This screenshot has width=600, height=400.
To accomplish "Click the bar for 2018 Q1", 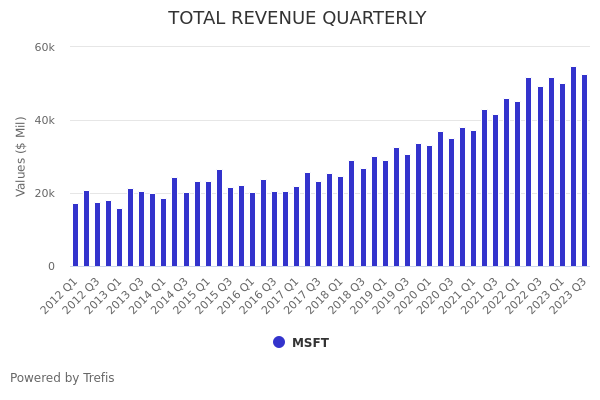I will point(341,222).
